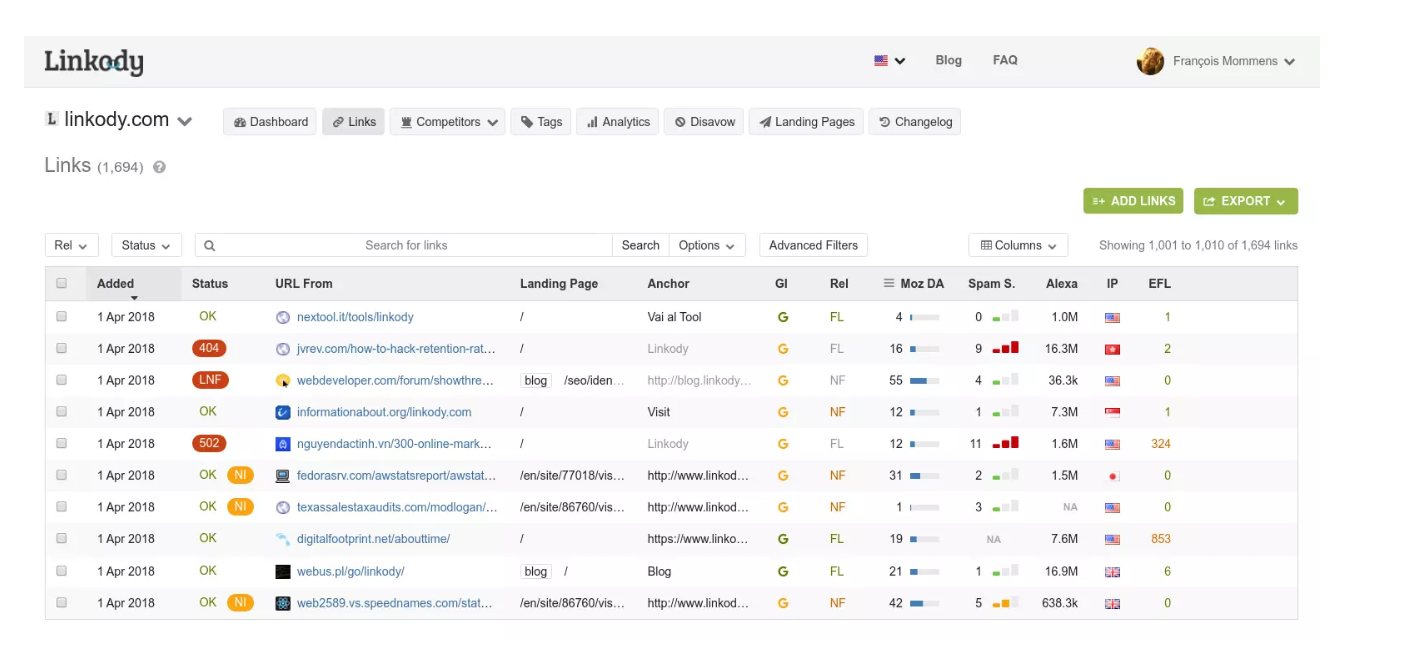Click the Moz DA bar for webdeveloper.com row

coord(924,381)
